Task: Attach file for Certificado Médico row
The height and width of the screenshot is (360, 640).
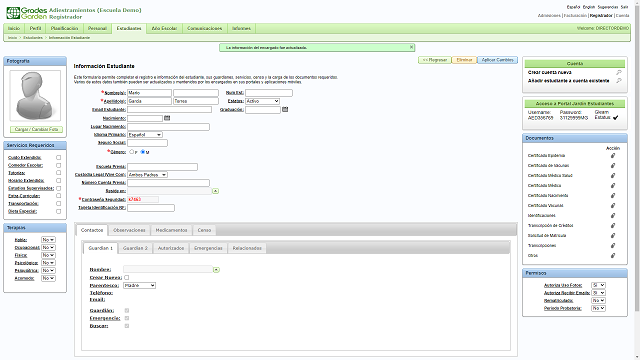Action: coord(613,186)
